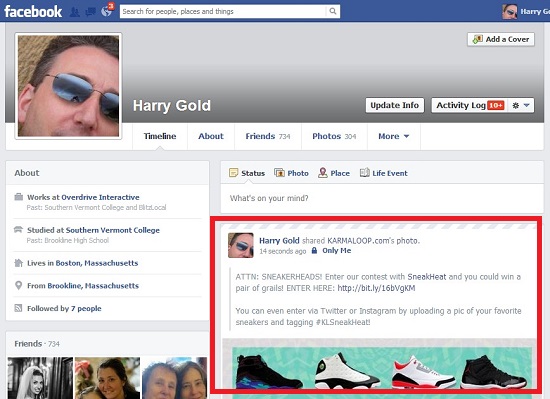Open Brookline, Massachusetts link
The image size is (550, 399).
click(x=93, y=286)
